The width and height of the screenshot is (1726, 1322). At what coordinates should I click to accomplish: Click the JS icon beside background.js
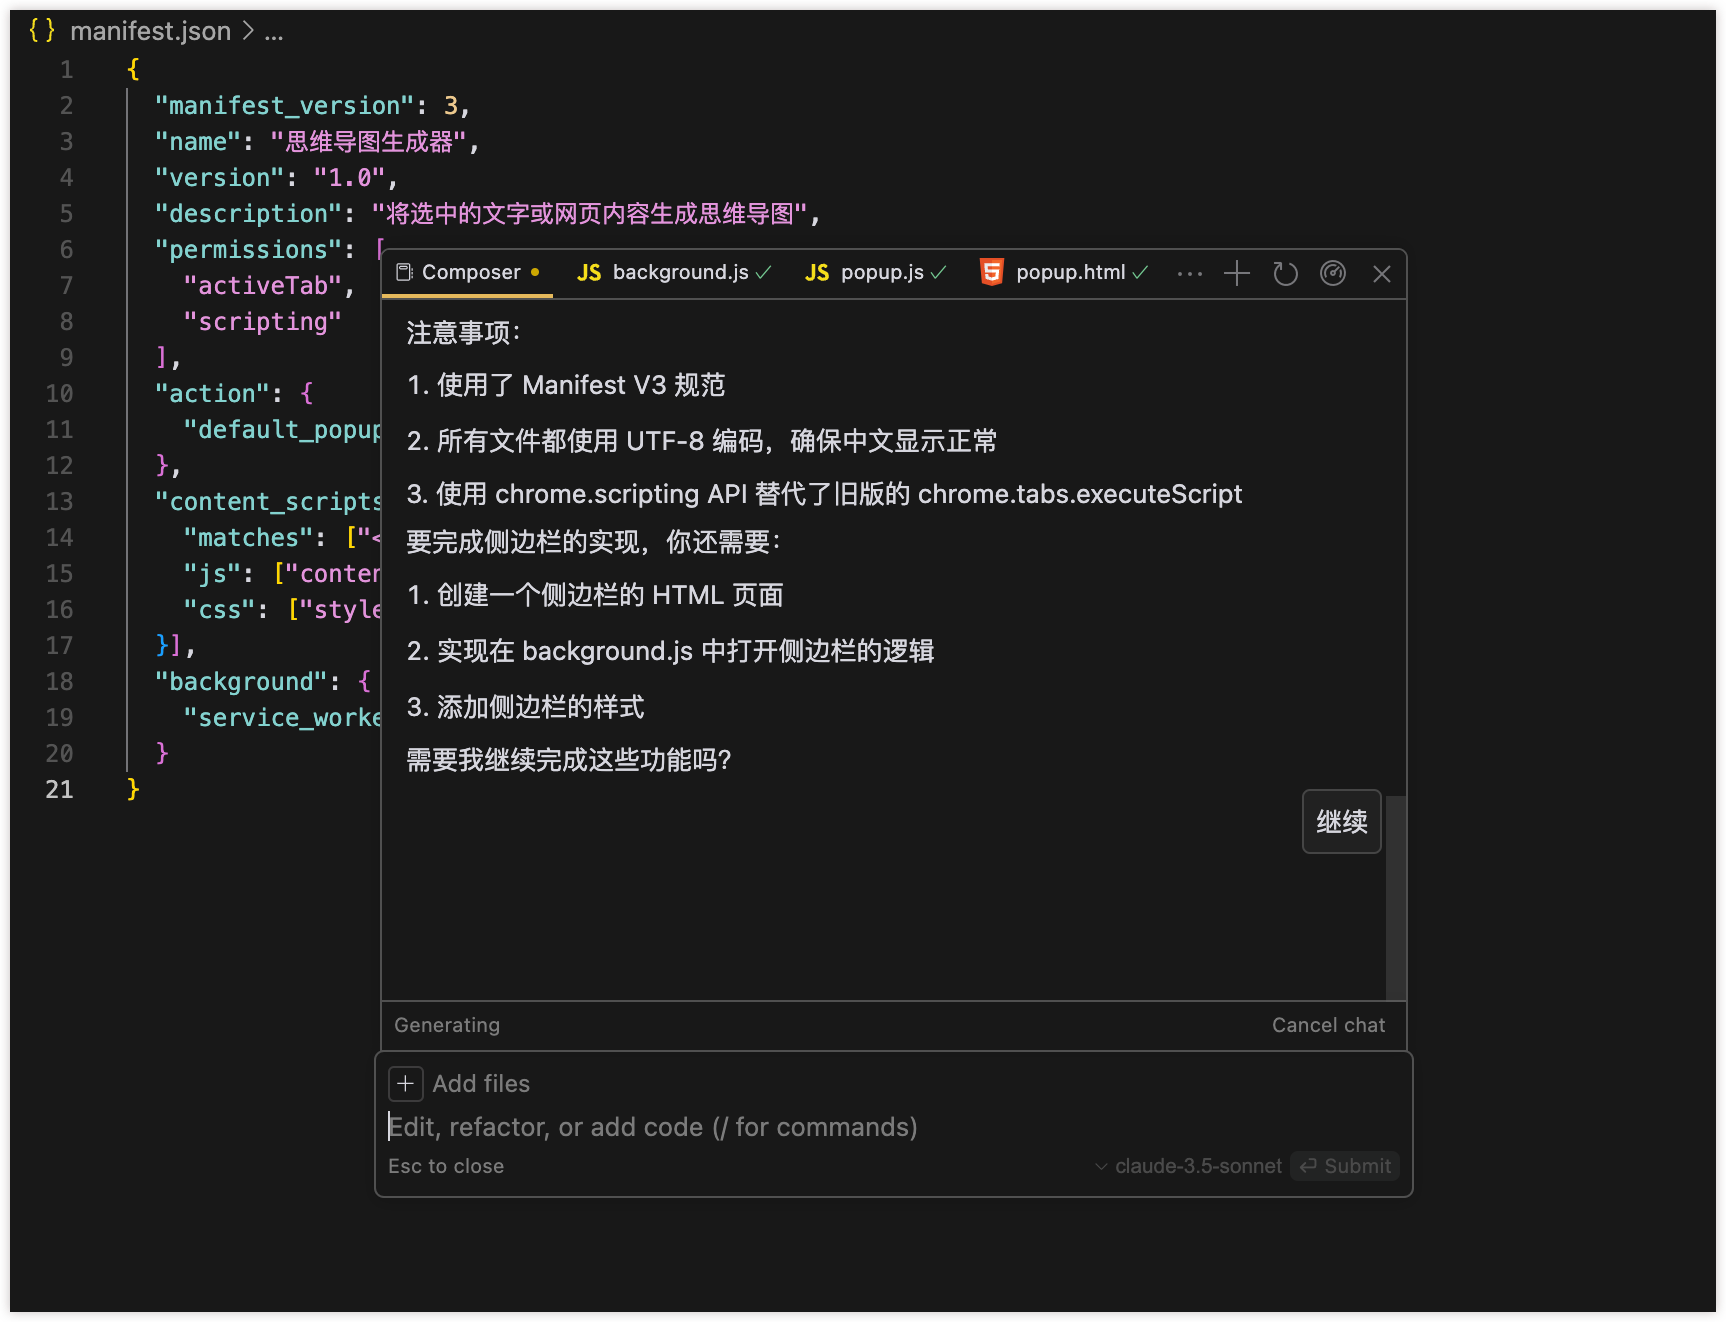point(589,272)
